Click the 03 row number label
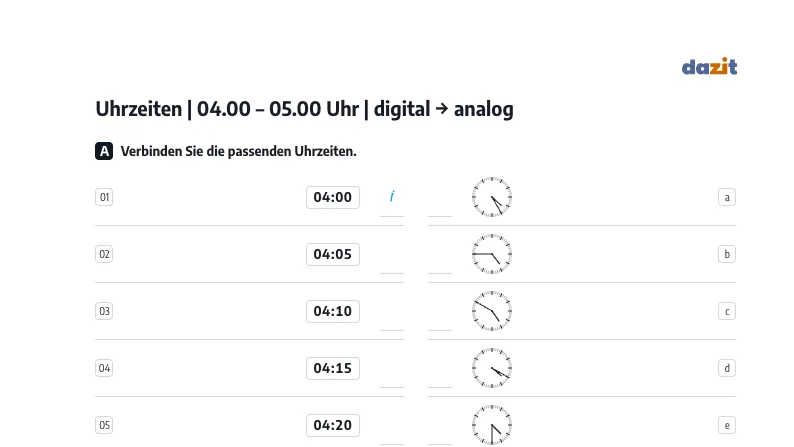 point(104,311)
